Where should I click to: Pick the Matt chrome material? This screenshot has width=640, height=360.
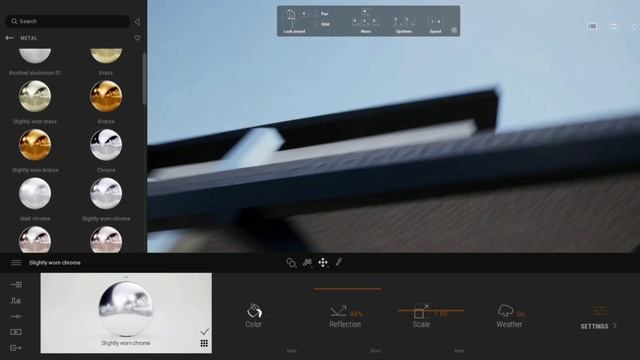(x=35, y=193)
